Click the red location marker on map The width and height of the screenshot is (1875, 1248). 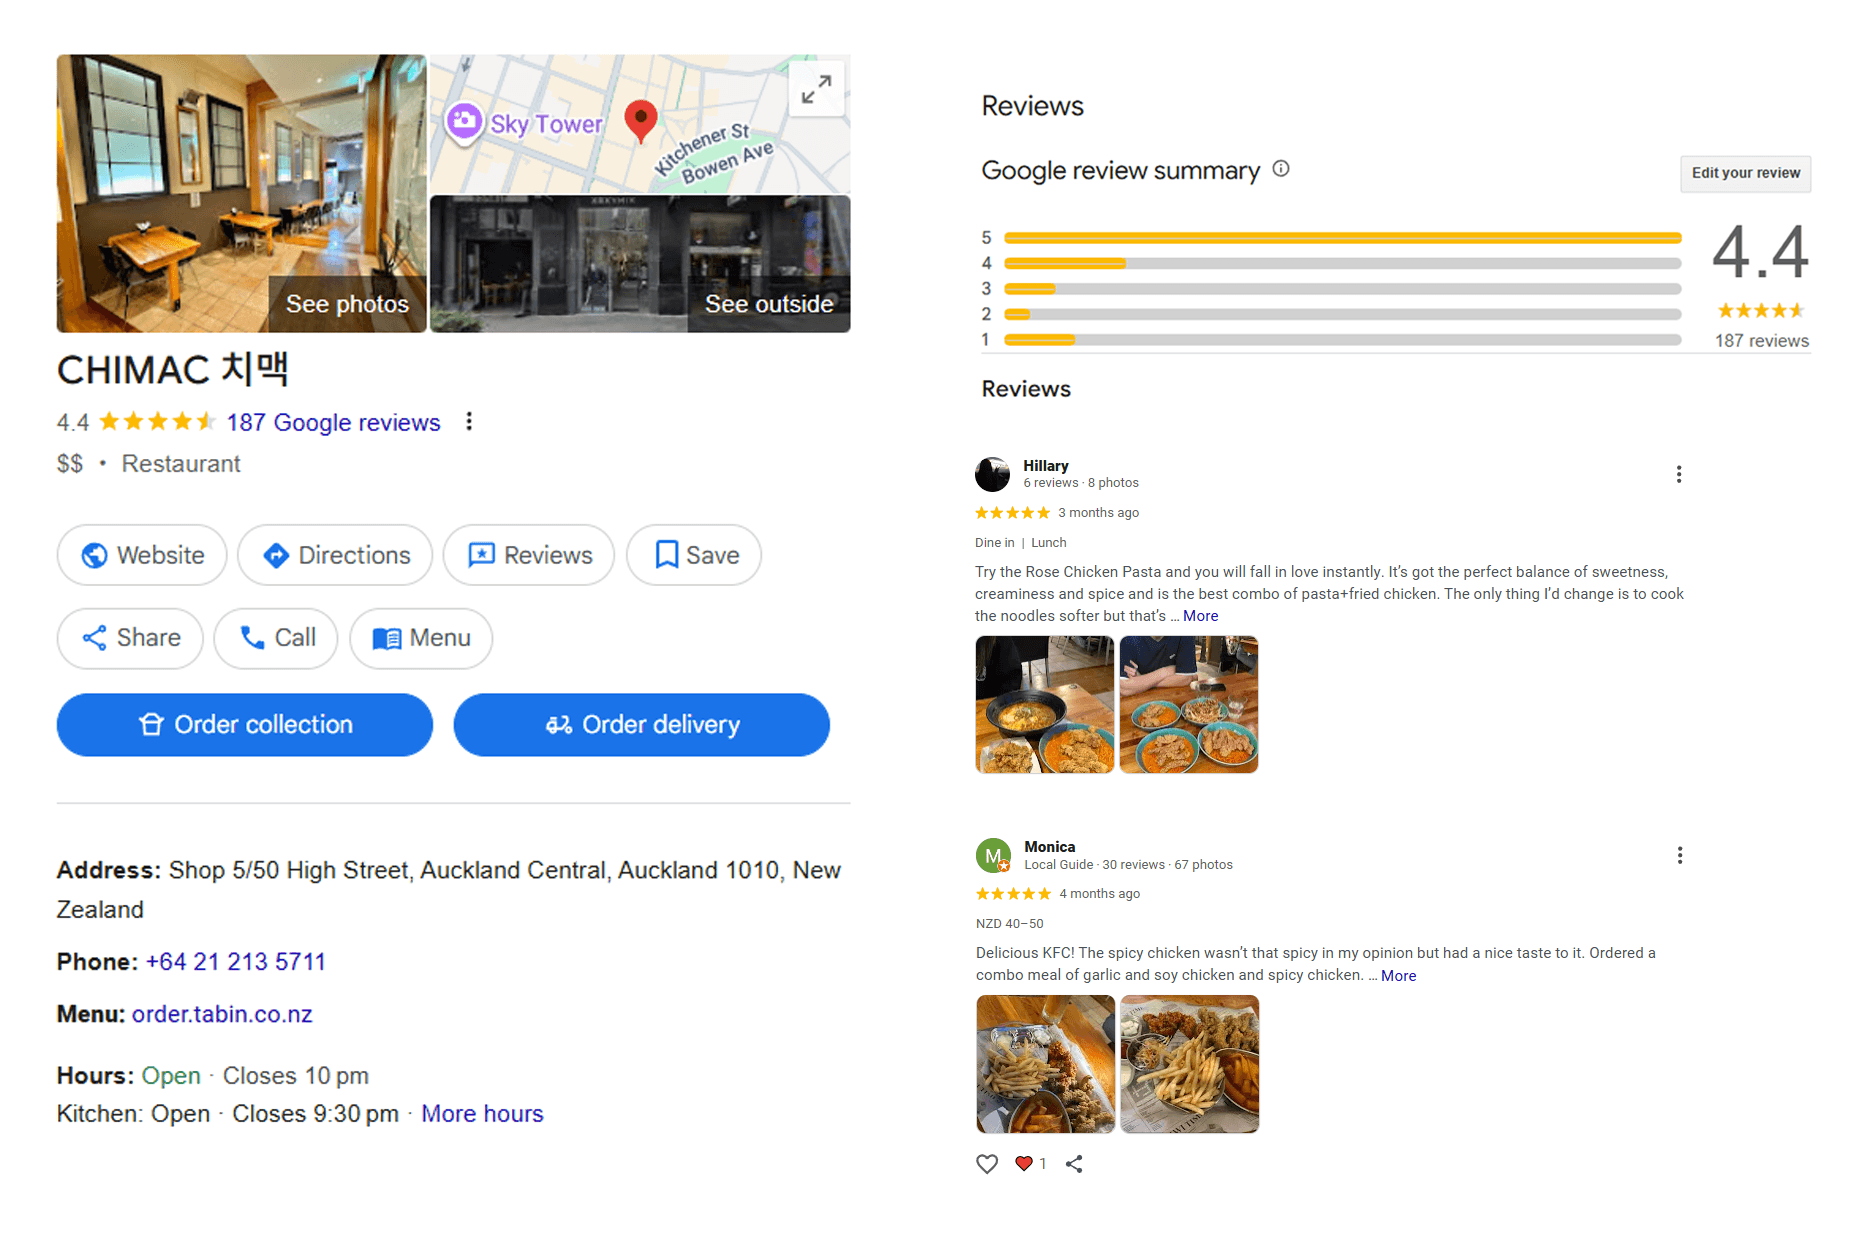click(x=641, y=121)
